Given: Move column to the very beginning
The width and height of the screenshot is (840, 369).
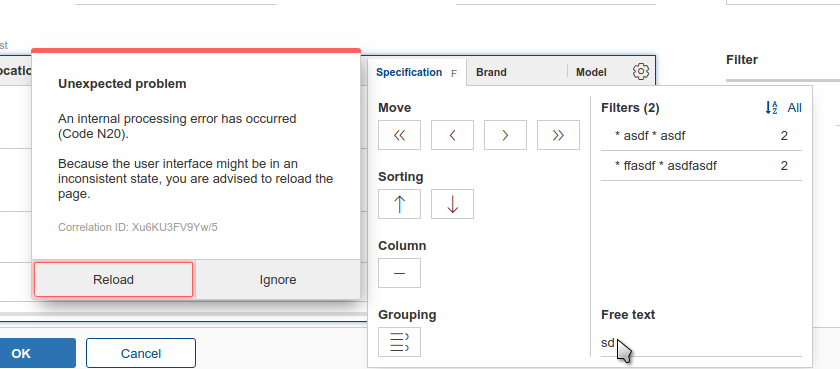Looking at the screenshot, I should click(x=399, y=135).
